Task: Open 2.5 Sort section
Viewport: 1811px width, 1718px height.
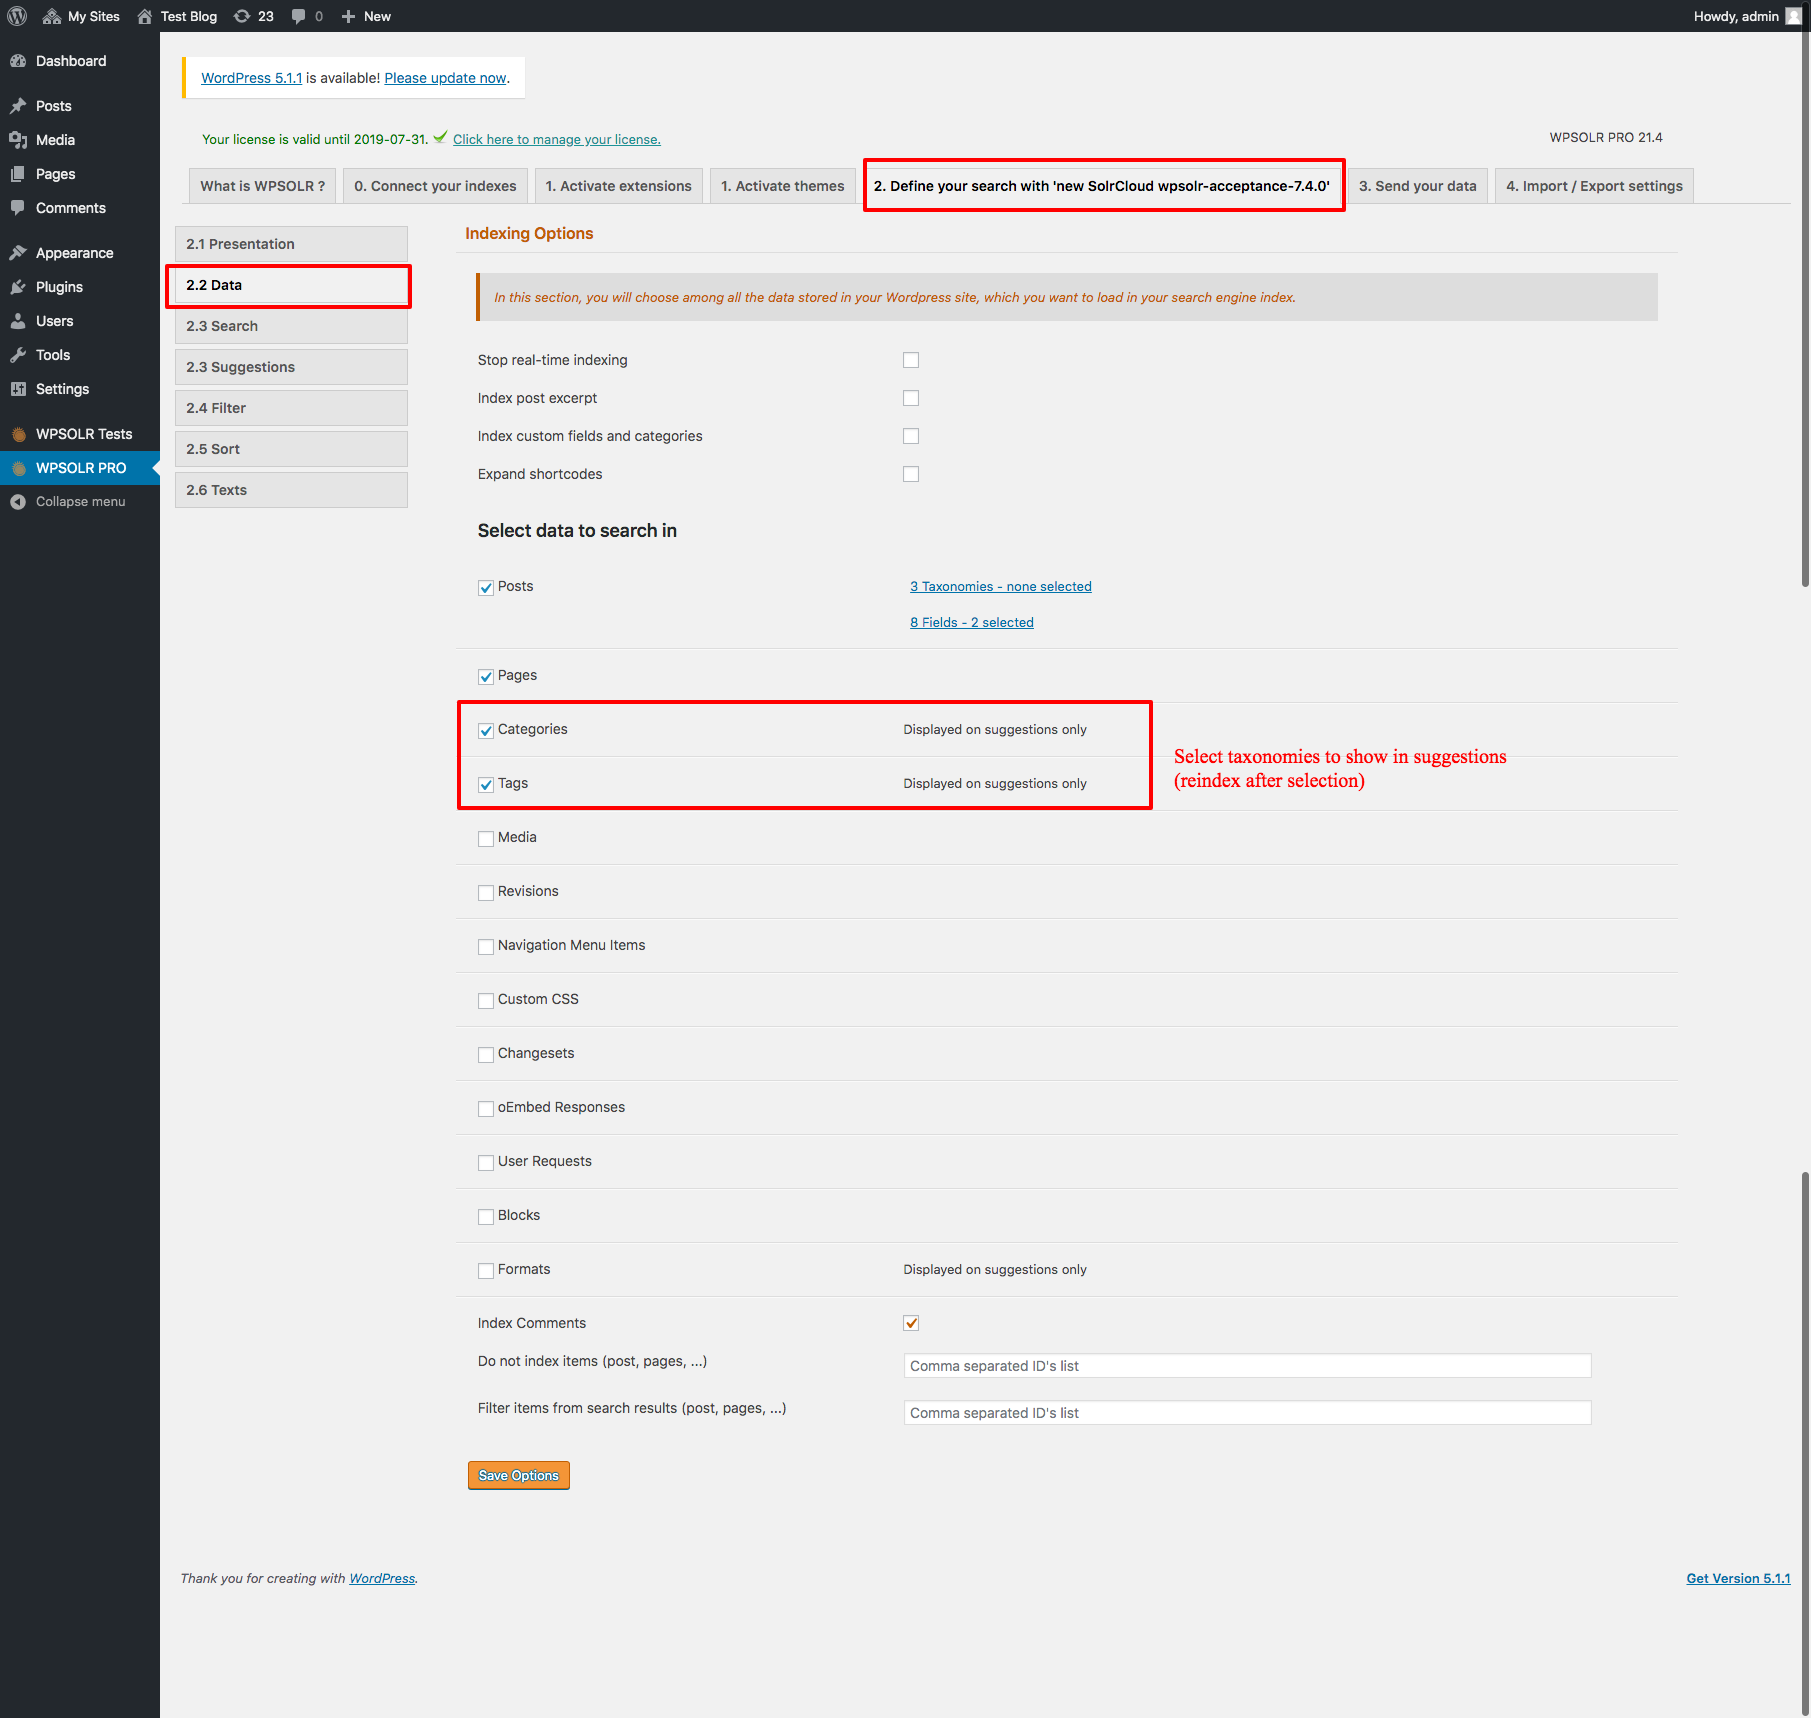Action: coord(291,449)
